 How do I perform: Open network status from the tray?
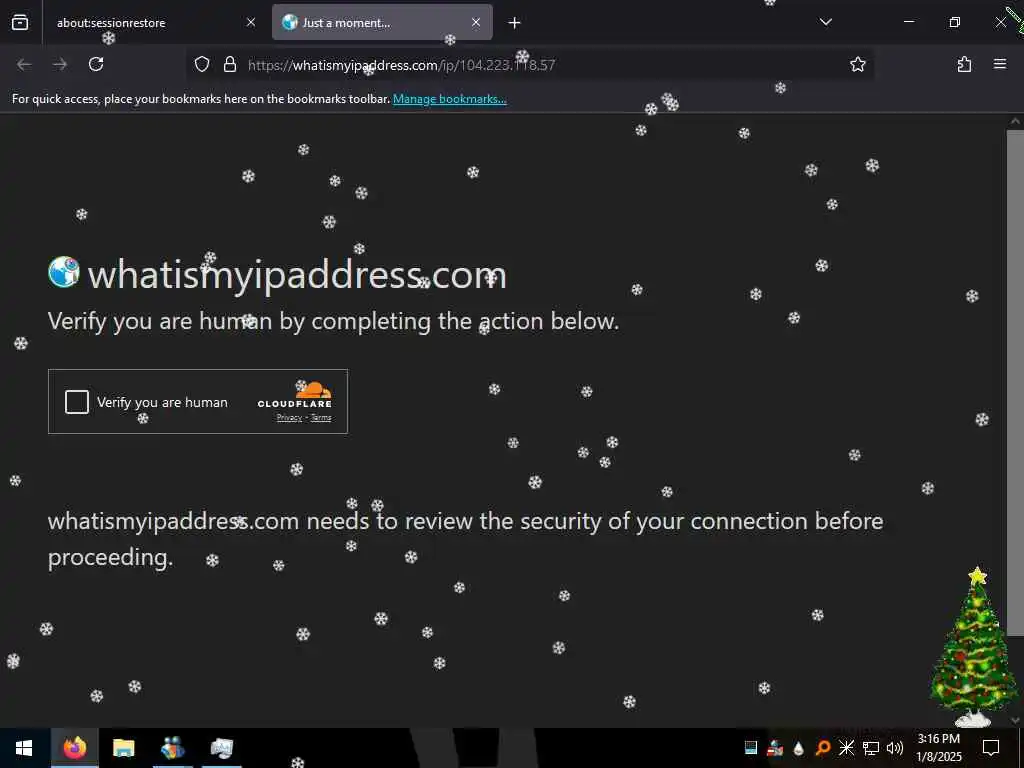[871, 748]
